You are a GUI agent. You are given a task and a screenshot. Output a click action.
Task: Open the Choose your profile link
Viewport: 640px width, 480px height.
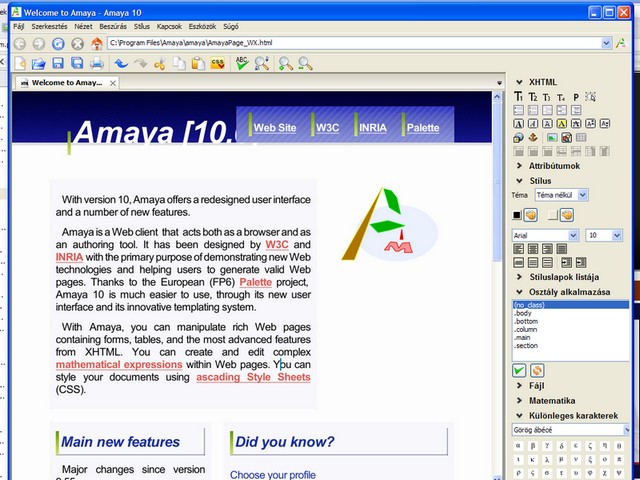[x=273, y=475]
